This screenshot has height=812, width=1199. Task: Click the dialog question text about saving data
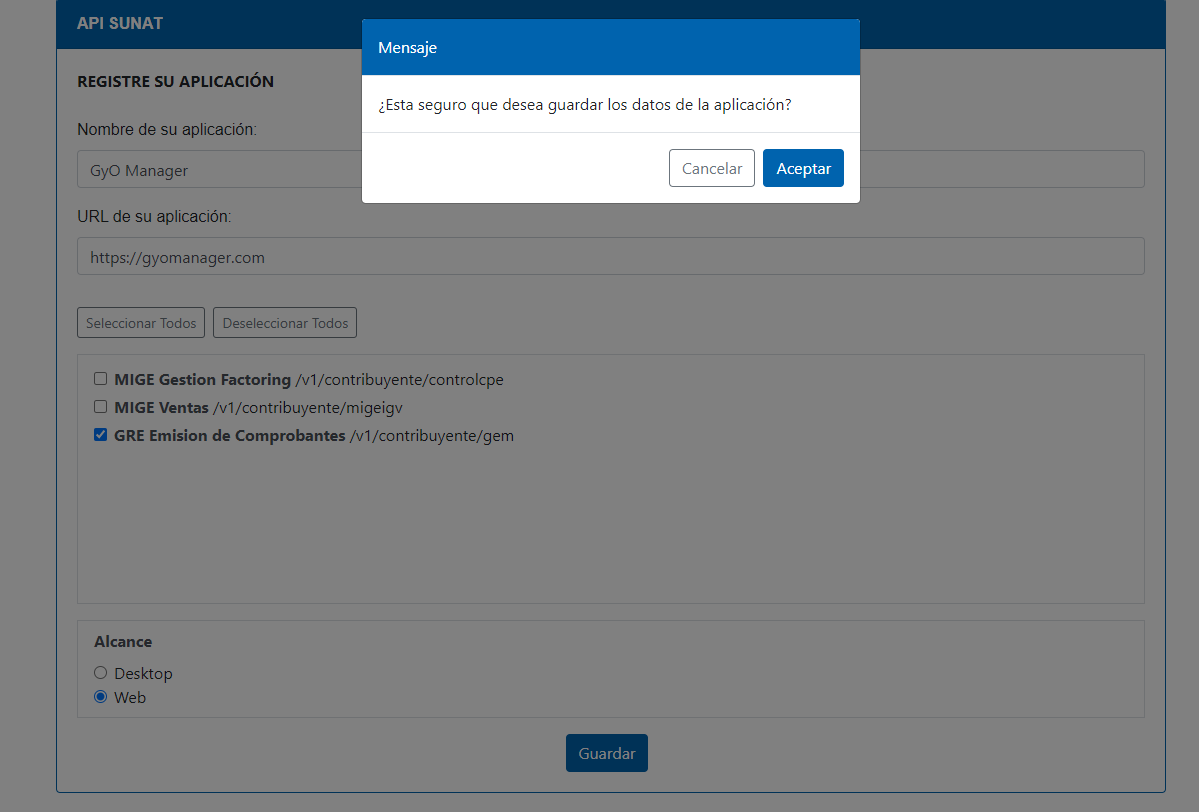pos(584,105)
